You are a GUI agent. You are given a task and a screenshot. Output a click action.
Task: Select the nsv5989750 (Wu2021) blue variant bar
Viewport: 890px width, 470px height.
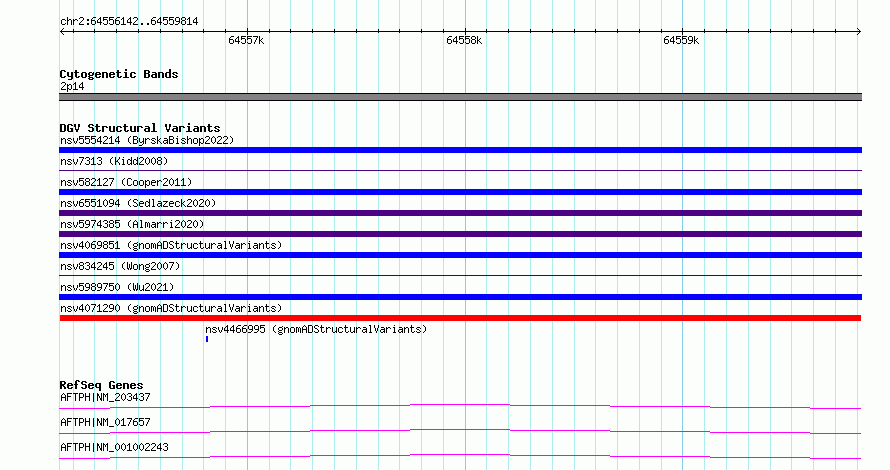coord(460,297)
